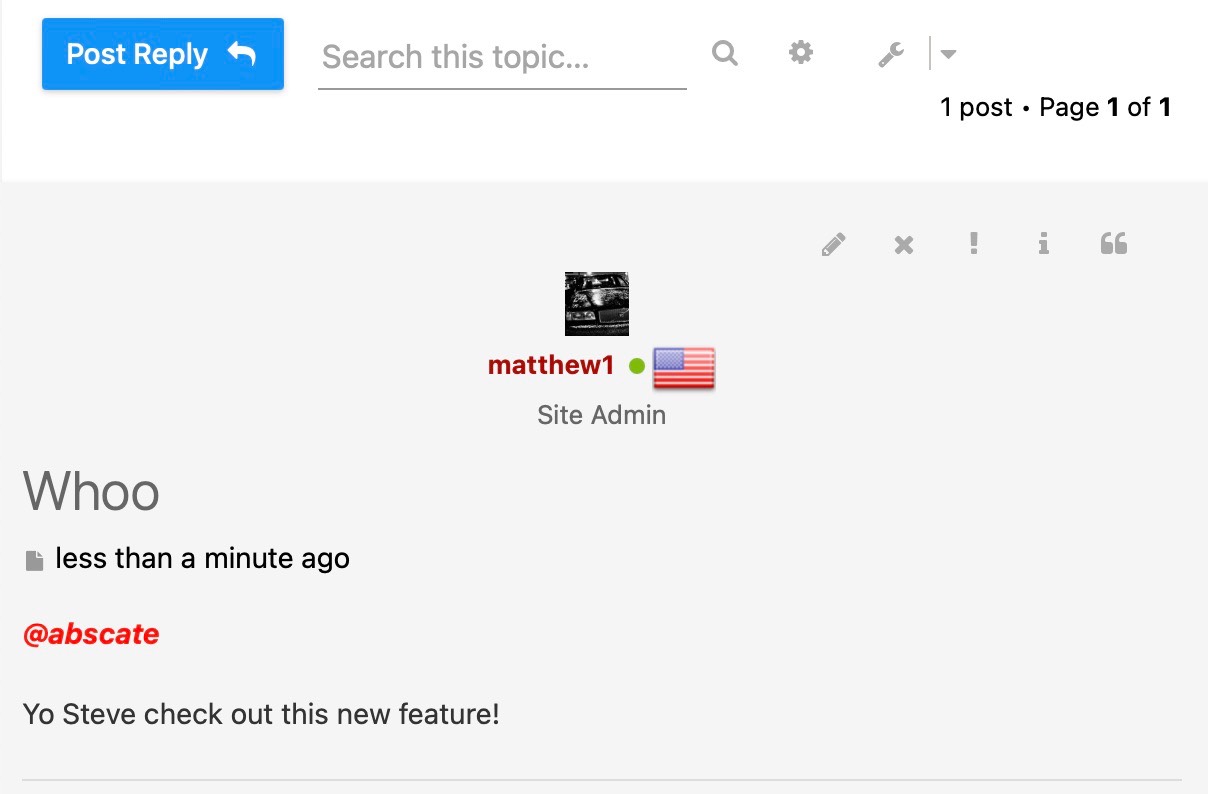The width and height of the screenshot is (1208, 794).
Task: Click the 'Page 1 of 1' pagination text
Action: point(1105,107)
